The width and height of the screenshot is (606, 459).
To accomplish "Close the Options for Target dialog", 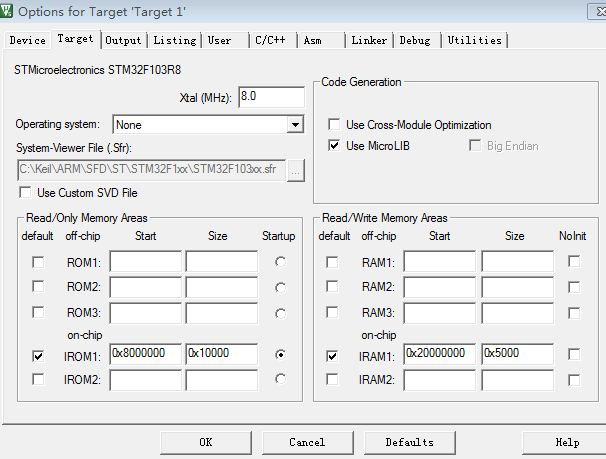I will (x=598, y=11).
